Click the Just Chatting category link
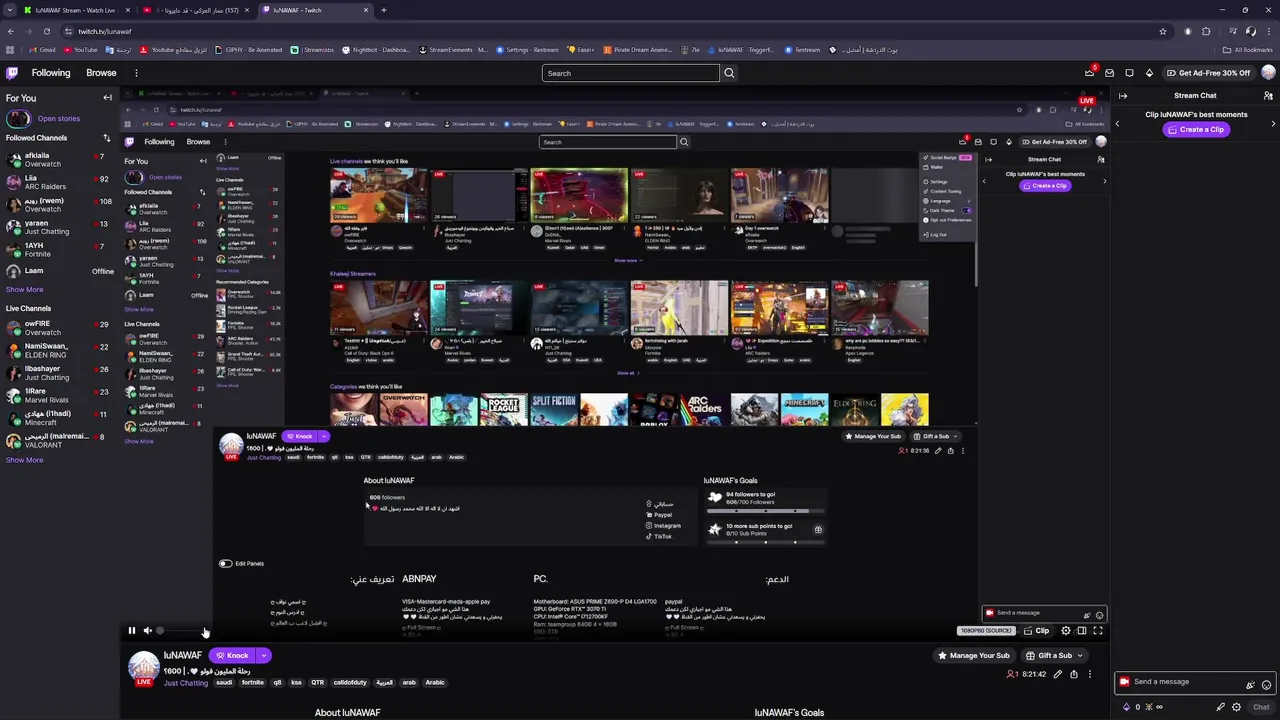 point(185,683)
